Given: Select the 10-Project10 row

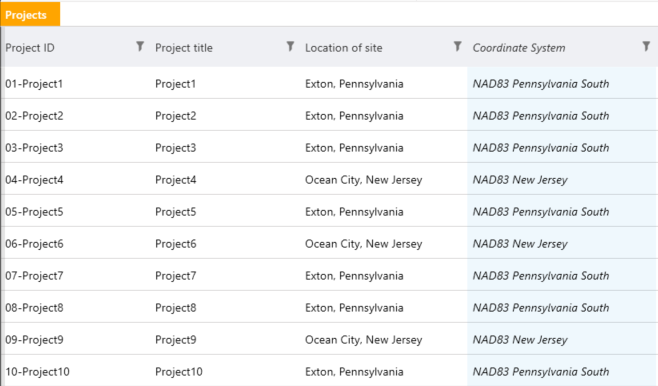Looking at the screenshot, I should [329, 372].
